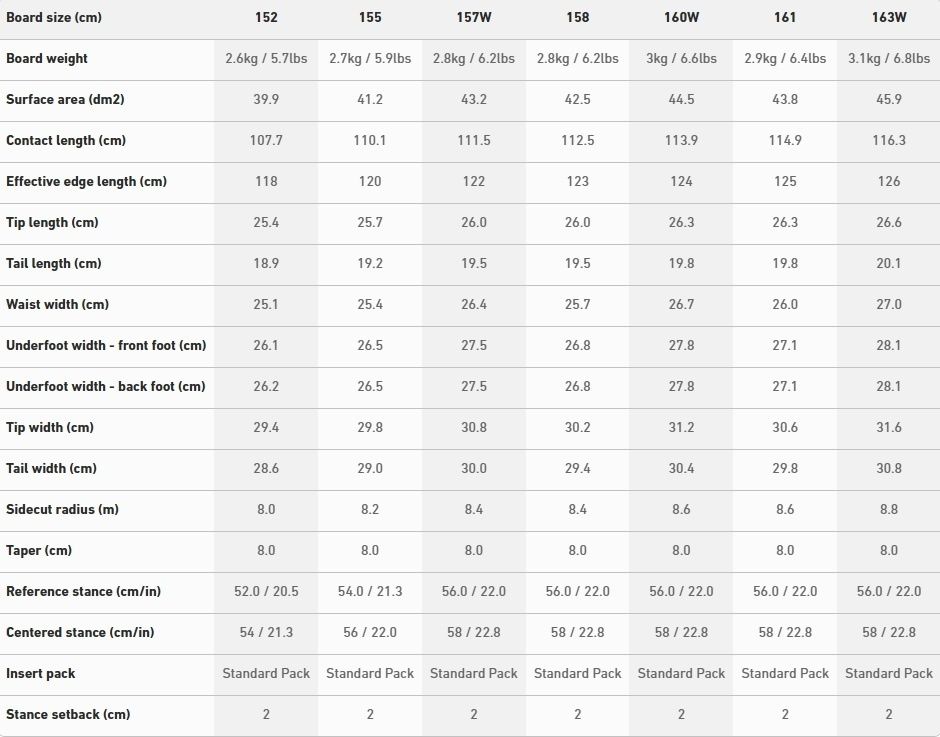Click the Effective edge length row label
Viewport: 940px width, 737px height.
tap(86, 181)
